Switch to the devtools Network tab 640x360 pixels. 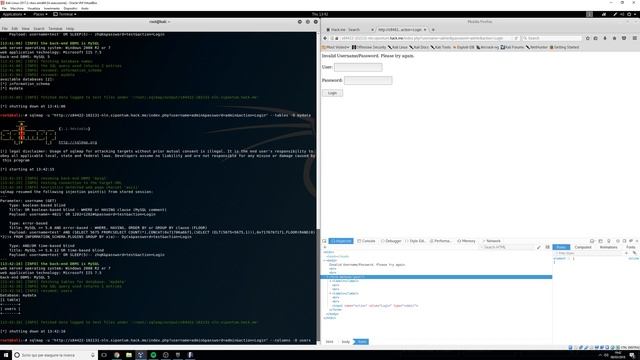coord(491,241)
